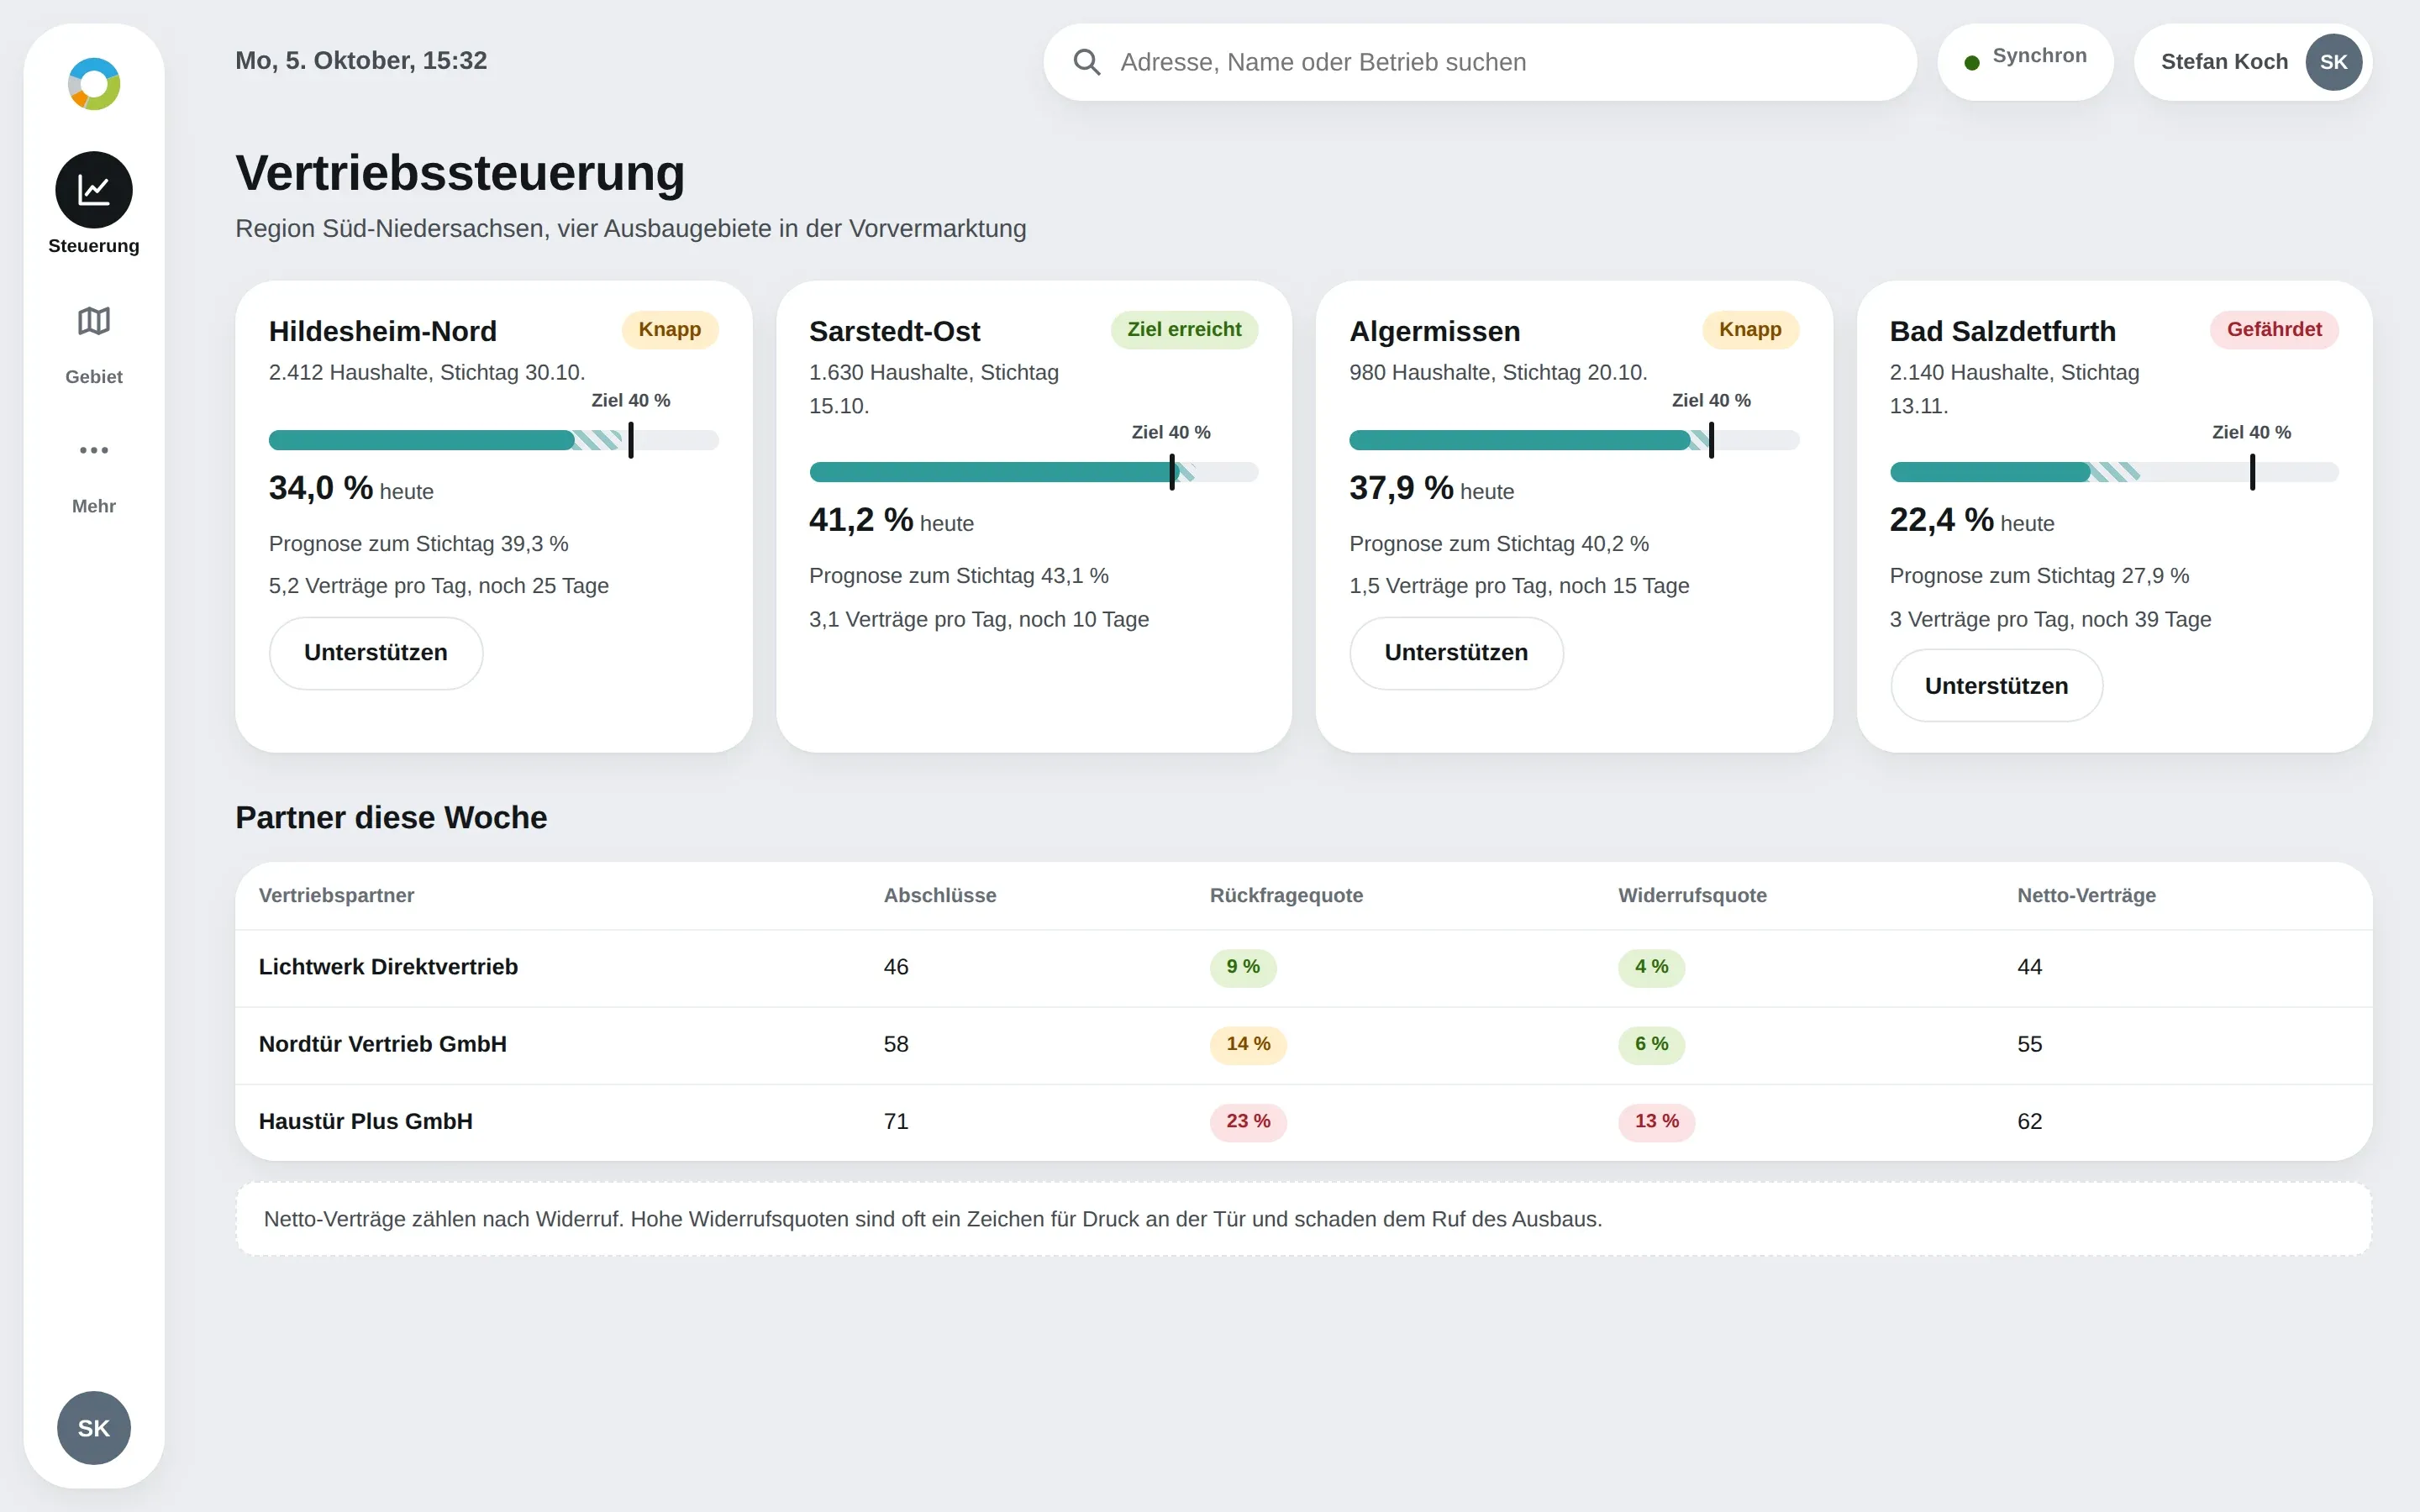
Task: Click the 13 % Widerrufsquote badge
Action: tap(1656, 1122)
